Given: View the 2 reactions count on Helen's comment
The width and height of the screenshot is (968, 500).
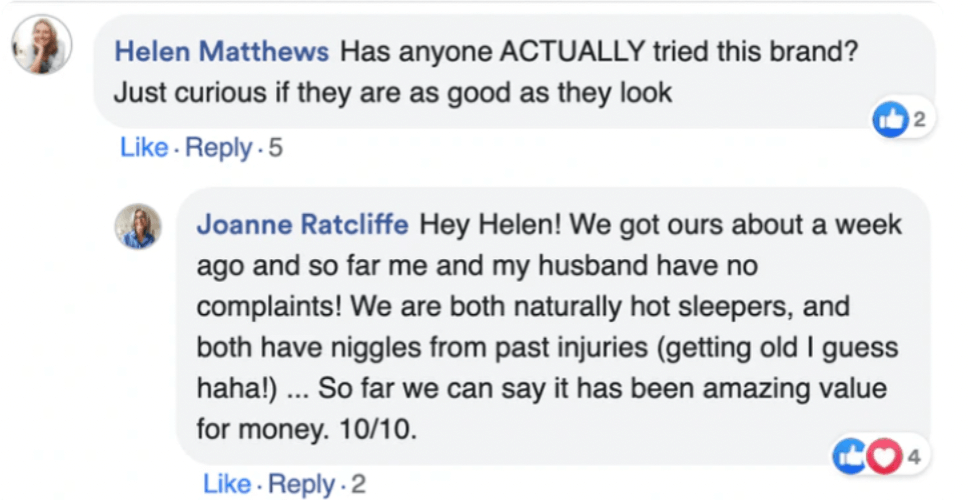Looking at the screenshot, I should pyautogui.click(x=918, y=121).
